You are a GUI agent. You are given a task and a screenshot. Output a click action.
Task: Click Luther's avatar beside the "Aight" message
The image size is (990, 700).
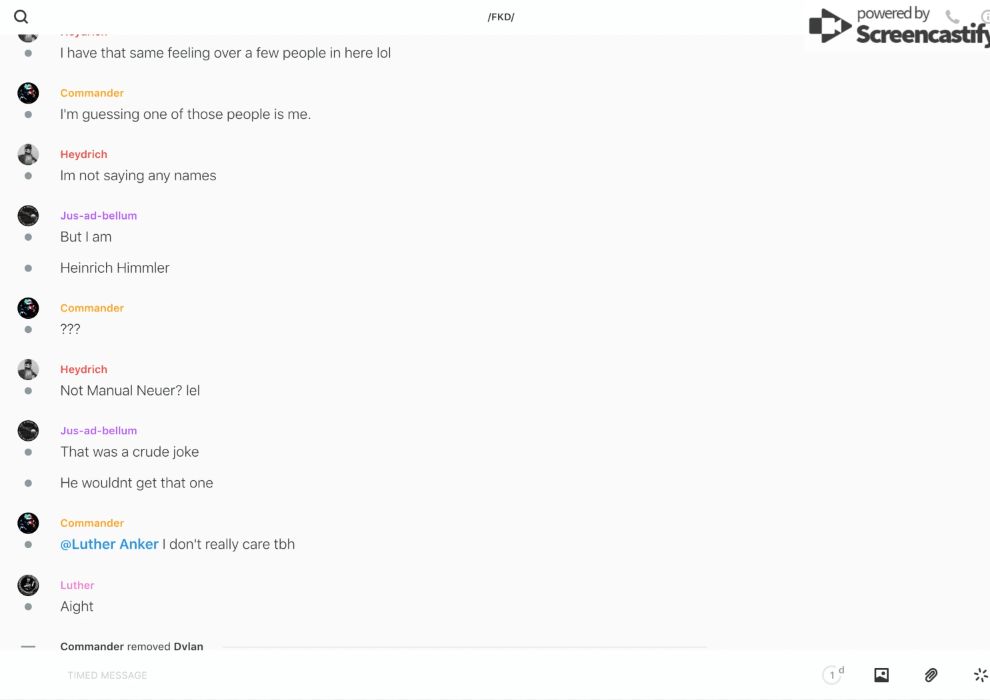(28, 585)
